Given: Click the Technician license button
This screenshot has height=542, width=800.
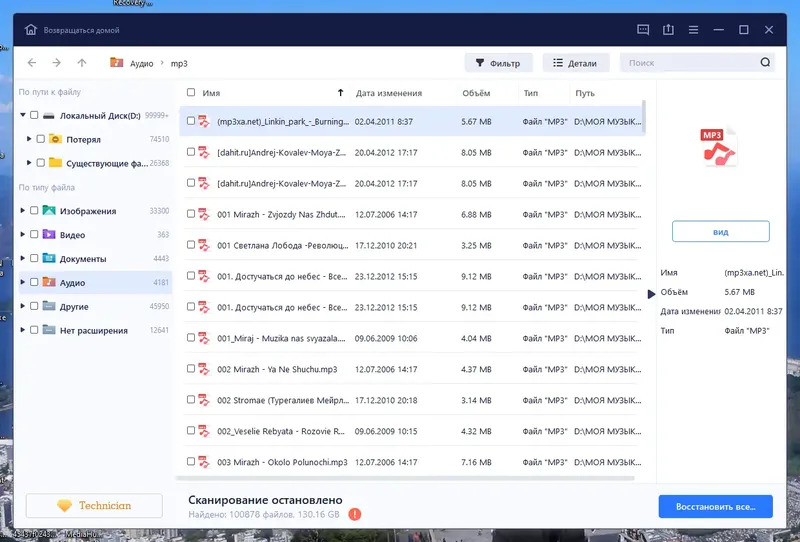Looking at the screenshot, I should pos(94,505).
